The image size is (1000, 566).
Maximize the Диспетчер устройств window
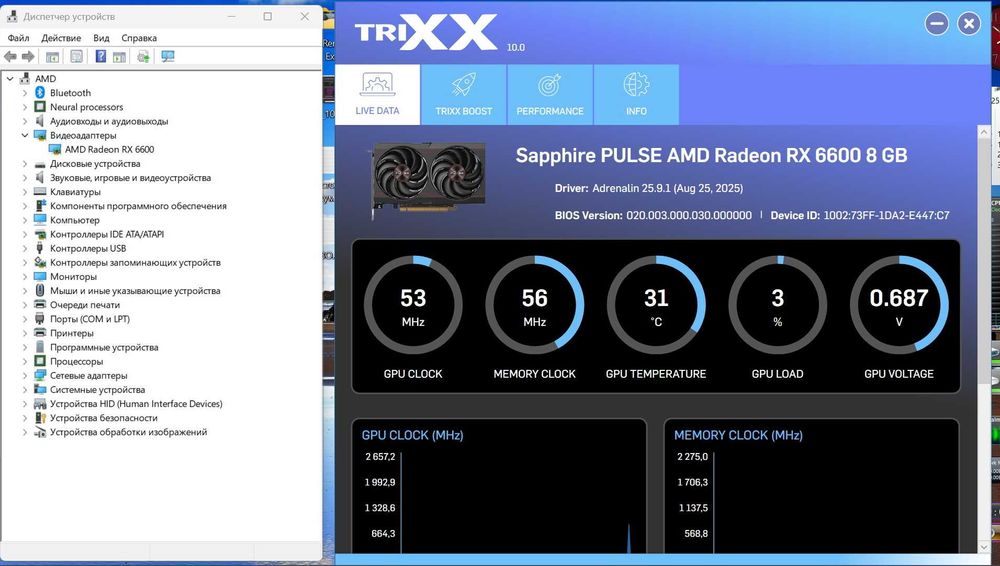pos(268,17)
